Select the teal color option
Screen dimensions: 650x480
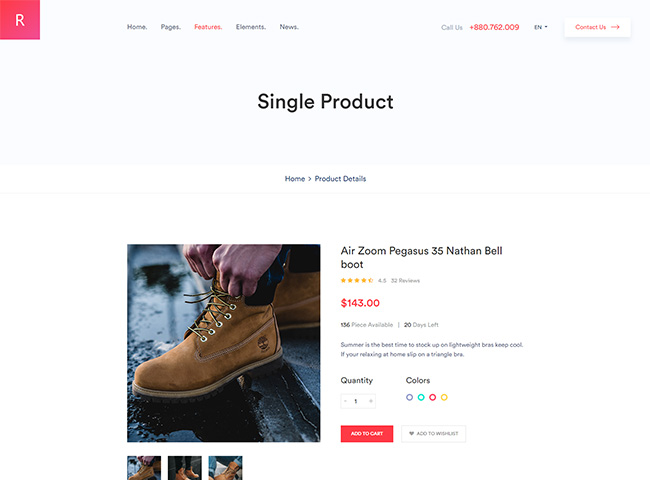421,397
